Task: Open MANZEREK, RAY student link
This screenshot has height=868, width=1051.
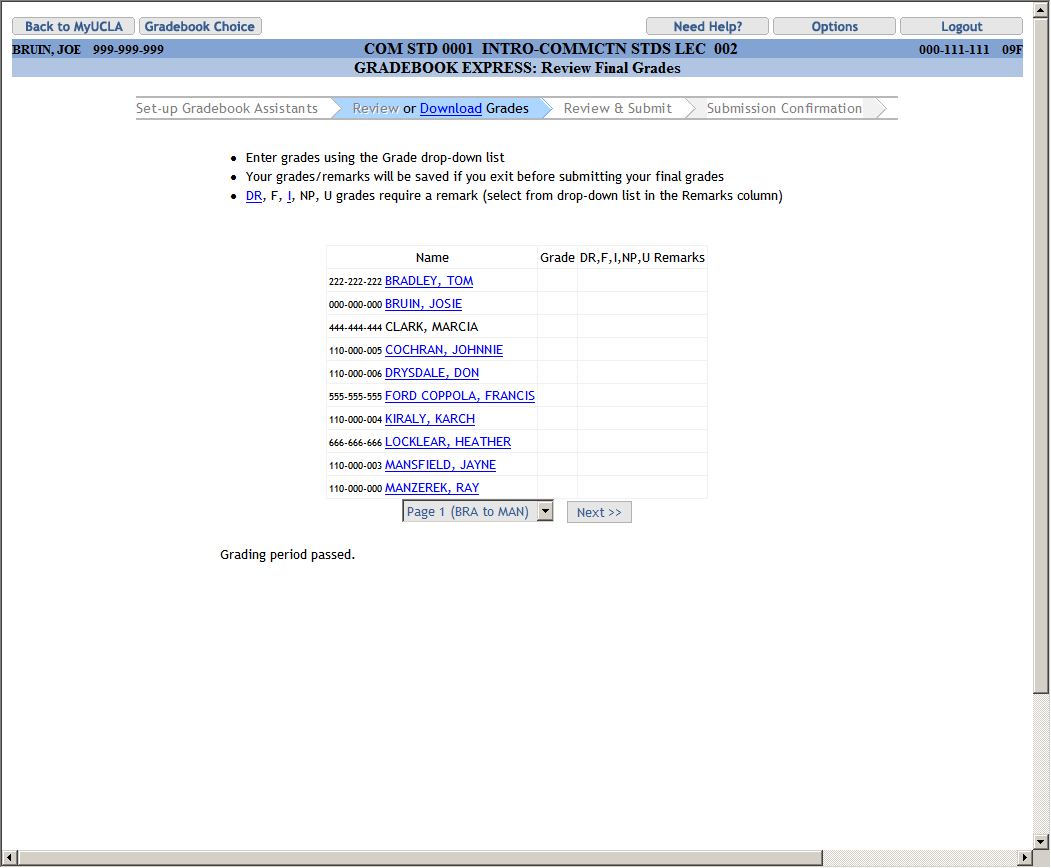Action: coord(431,488)
